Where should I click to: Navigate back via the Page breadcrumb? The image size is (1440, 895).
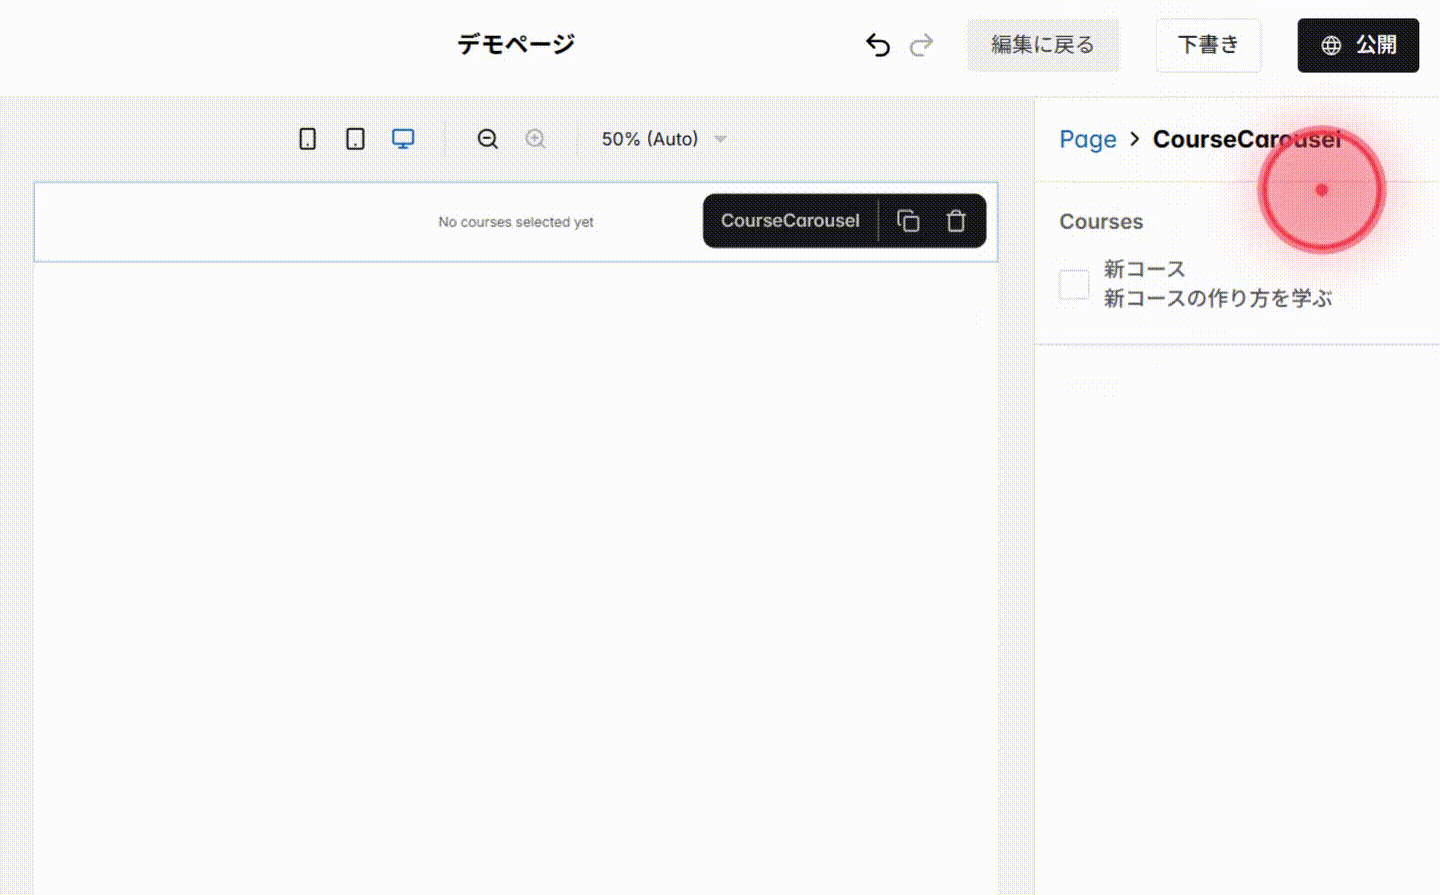click(x=1088, y=139)
